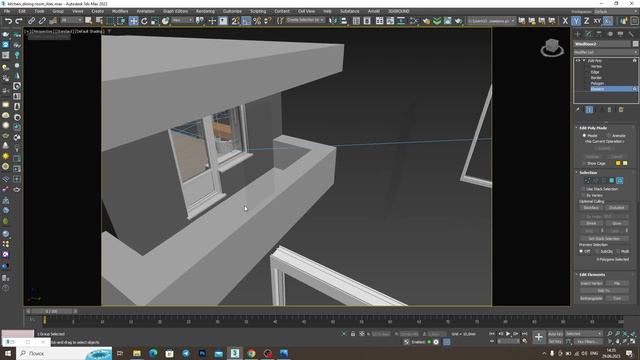Viewport: 640px width, 360px height.
Task: Activate Unlink Selection in the main toolbar
Action: (x=42, y=21)
